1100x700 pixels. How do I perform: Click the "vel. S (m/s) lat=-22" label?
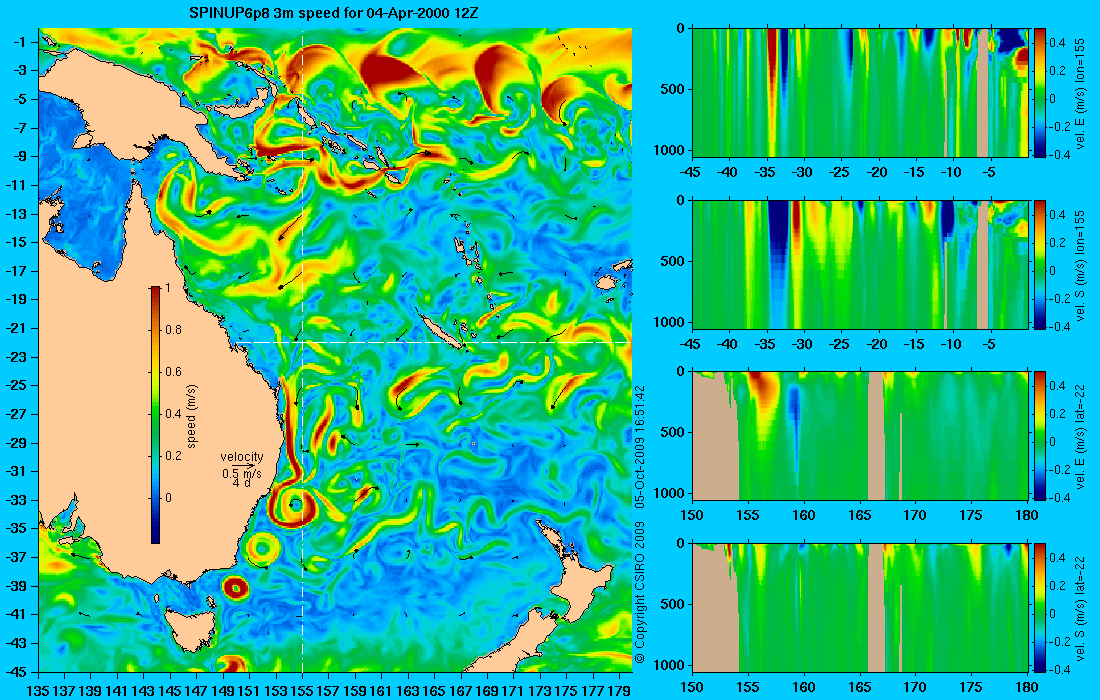1080,608
